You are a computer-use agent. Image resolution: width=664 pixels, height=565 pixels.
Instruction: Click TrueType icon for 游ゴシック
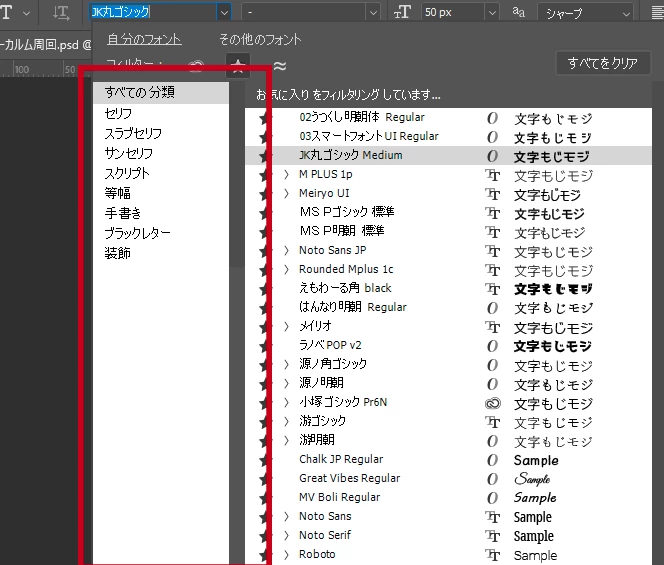click(x=492, y=422)
